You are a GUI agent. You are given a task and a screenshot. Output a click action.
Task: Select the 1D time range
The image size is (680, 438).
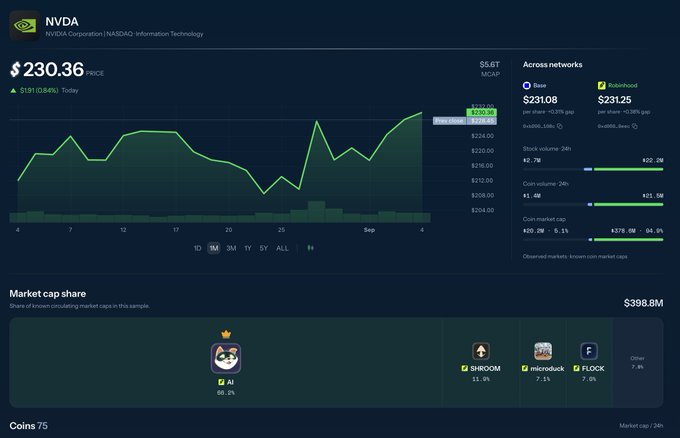tap(197, 248)
